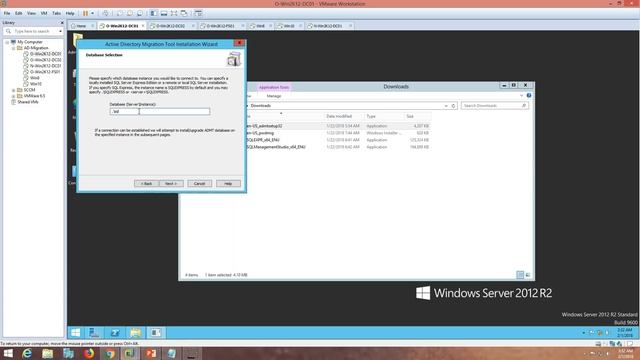Cancel the ADMT installation wizard

(x=200, y=184)
